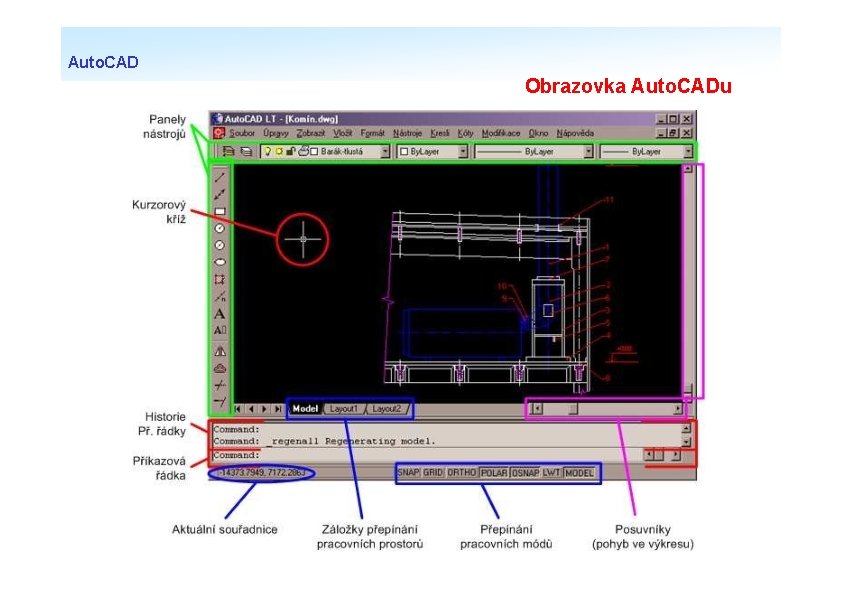Click the ByLayer color swatch square
The width and height of the screenshot is (842, 595).
click(404, 152)
